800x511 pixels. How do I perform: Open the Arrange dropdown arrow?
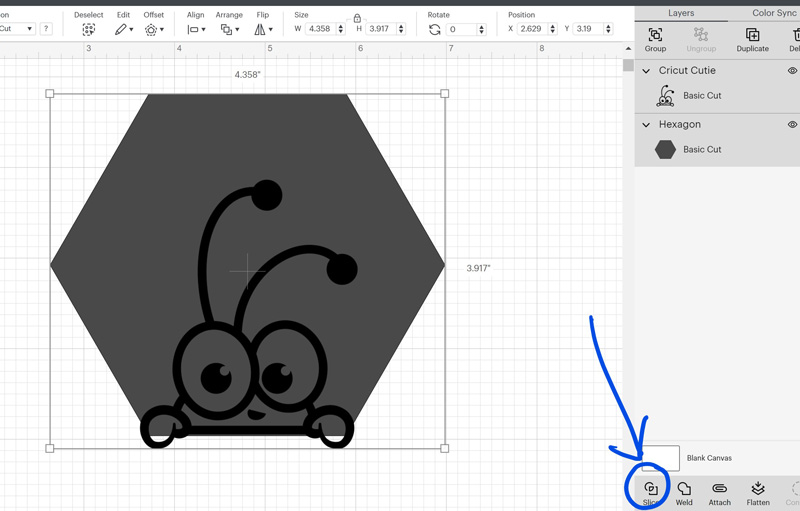point(237,30)
